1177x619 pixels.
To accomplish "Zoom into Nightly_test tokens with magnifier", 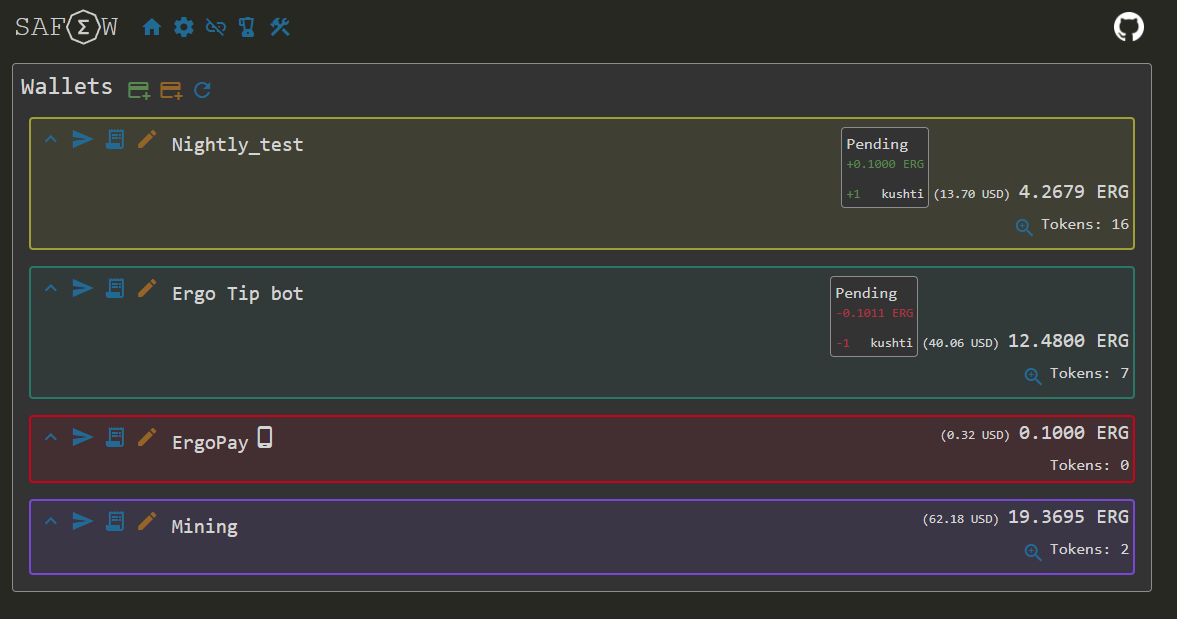I will (1024, 227).
